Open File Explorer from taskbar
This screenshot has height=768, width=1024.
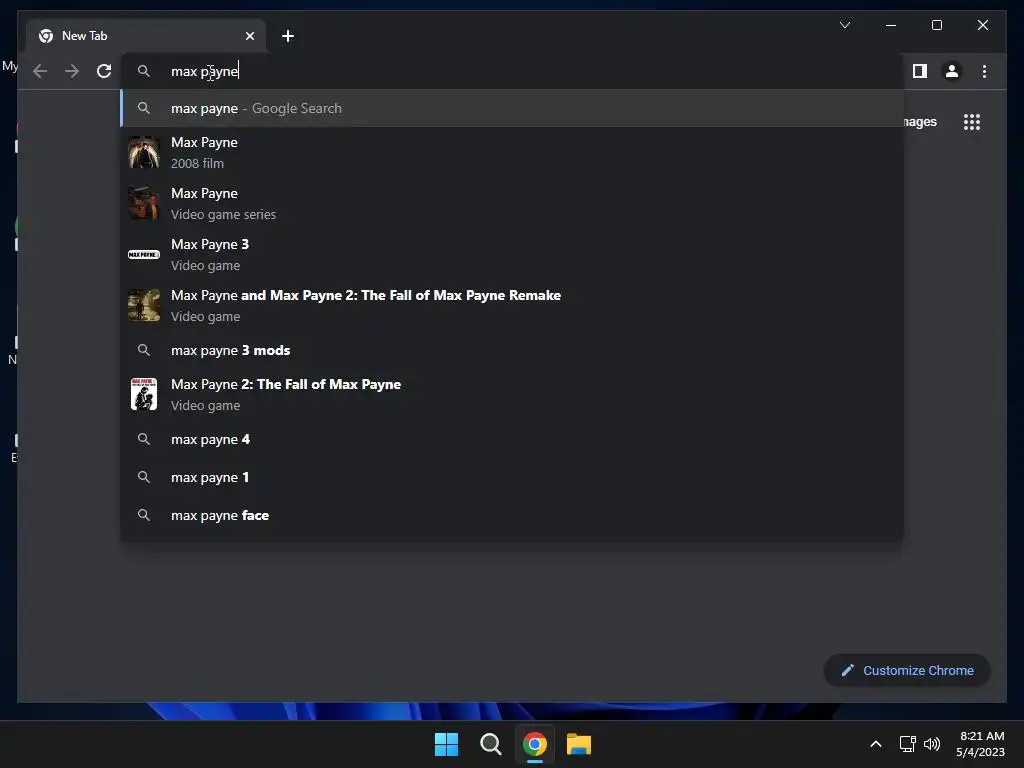pyautogui.click(x=579, y=744)
